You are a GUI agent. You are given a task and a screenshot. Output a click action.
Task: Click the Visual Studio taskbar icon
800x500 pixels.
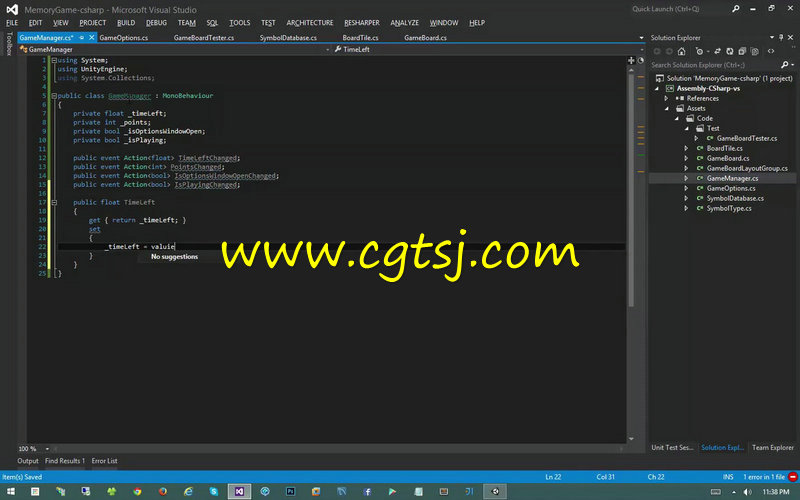(x=239, y=491)
